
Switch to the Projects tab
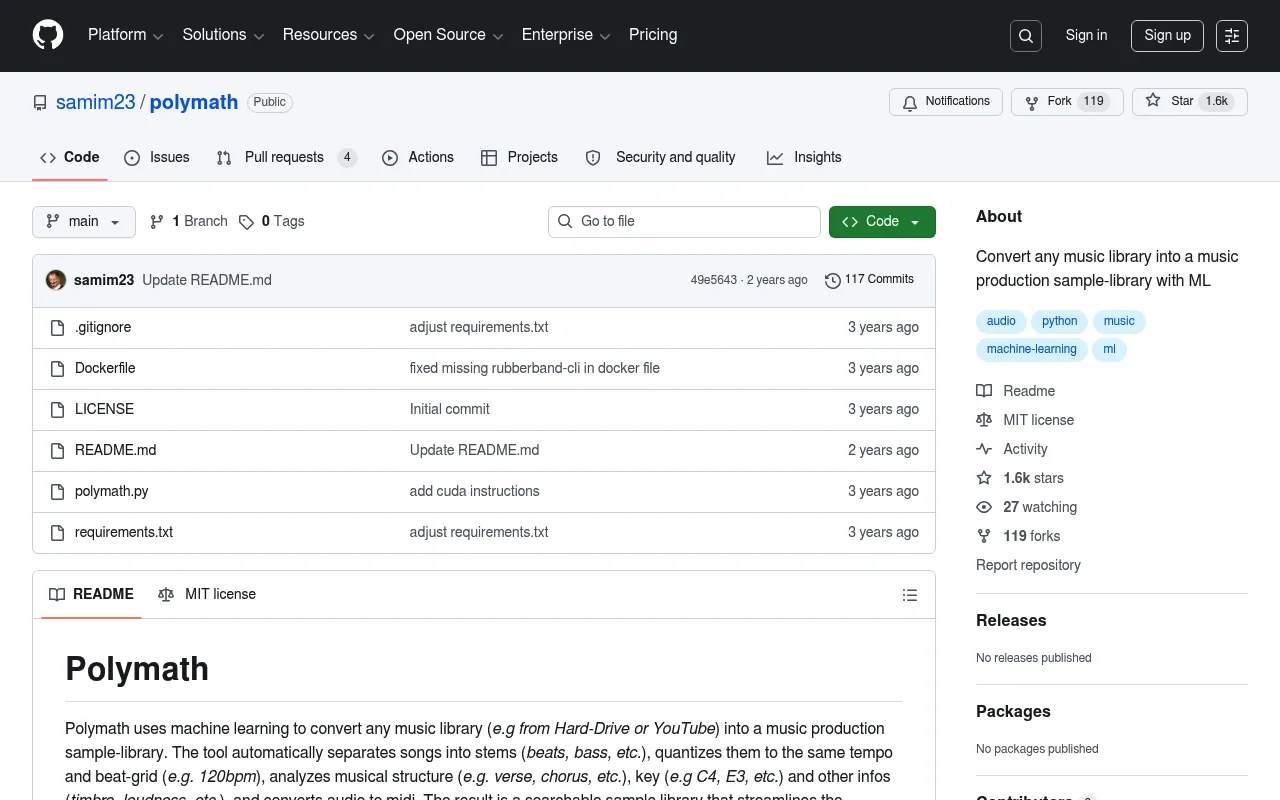click(x=519, y=158)
